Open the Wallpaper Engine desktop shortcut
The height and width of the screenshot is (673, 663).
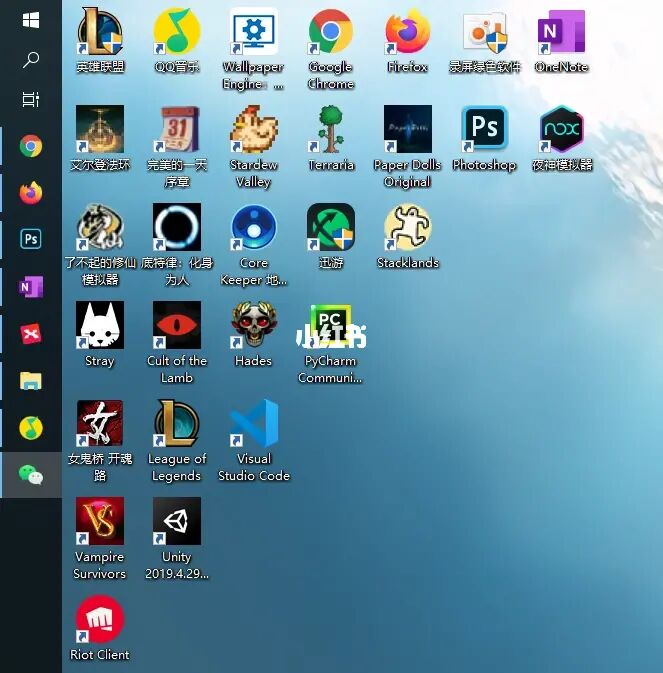[x=254, y=32]
